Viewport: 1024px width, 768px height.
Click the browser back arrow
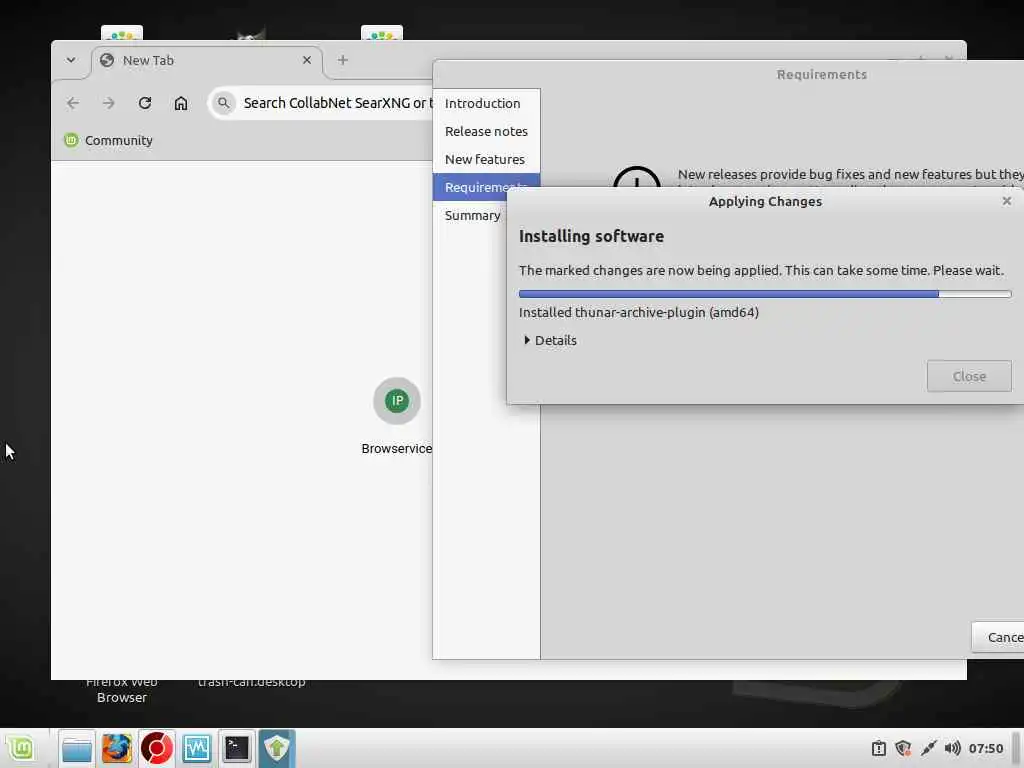(x=72, y=103)
